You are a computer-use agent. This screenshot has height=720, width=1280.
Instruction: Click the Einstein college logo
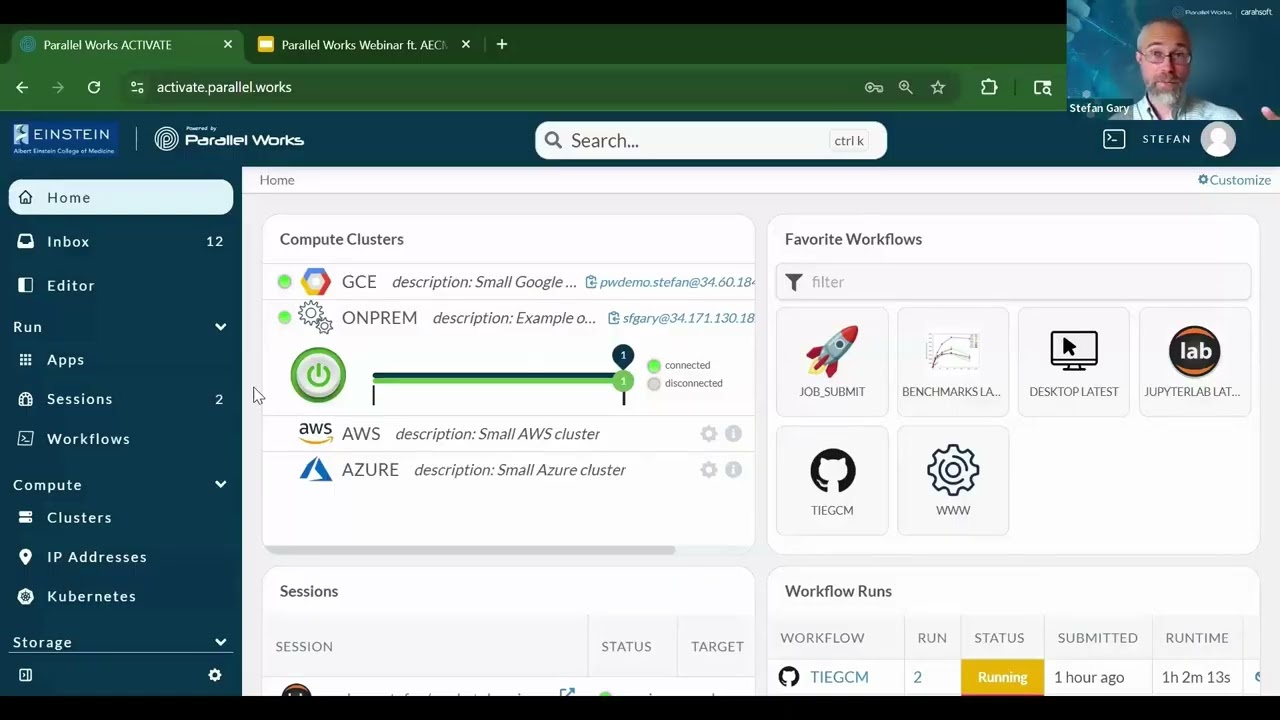pyautogui.click(x=64, y=139)
